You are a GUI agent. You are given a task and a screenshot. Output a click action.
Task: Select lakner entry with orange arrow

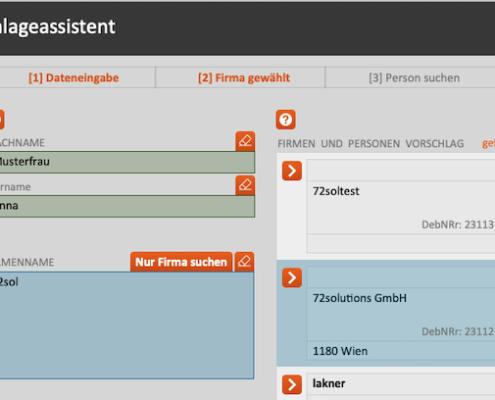292,385
